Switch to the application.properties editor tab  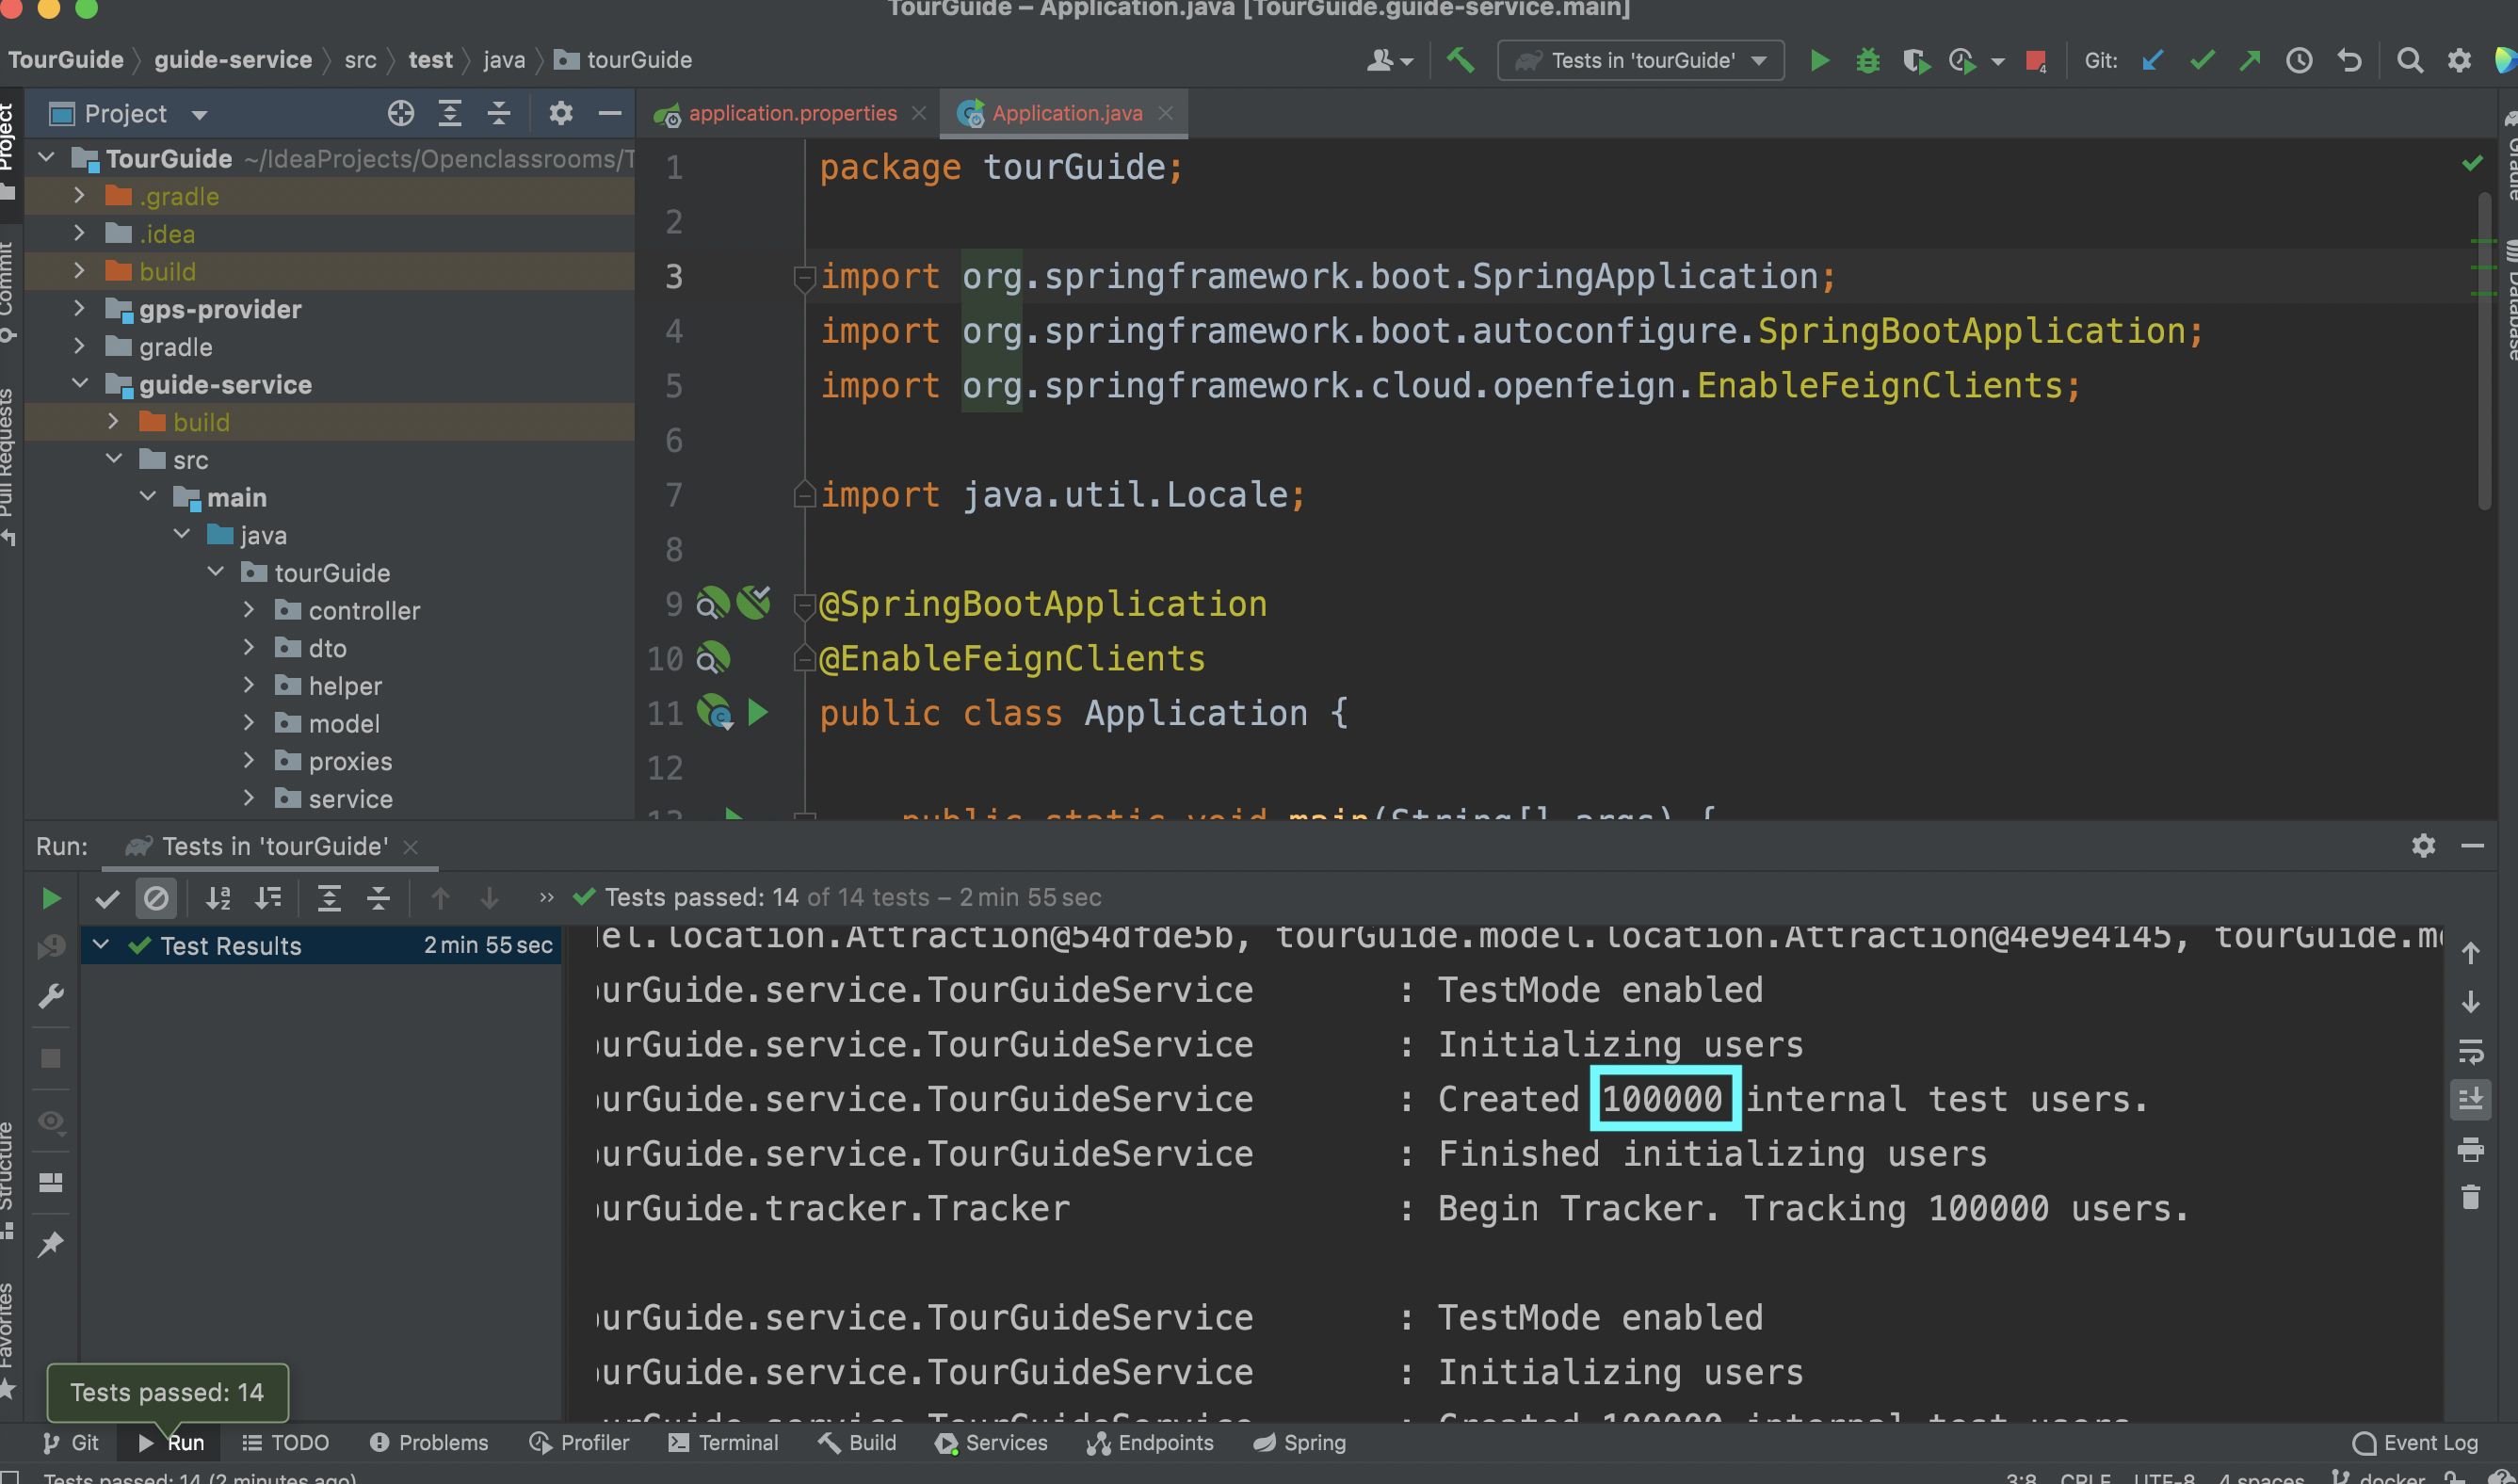pos(791,113)
